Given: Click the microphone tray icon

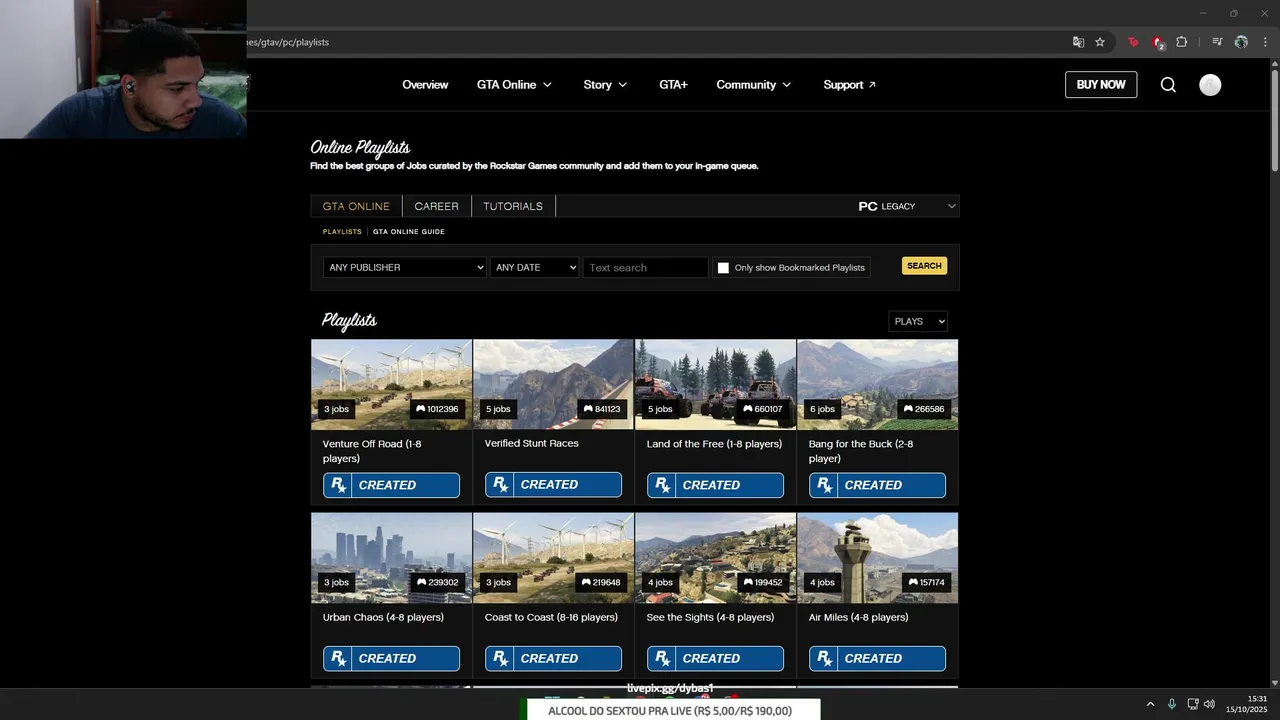Looking at the screenshot, I should pyautogui.click(x=1172, y=704).
